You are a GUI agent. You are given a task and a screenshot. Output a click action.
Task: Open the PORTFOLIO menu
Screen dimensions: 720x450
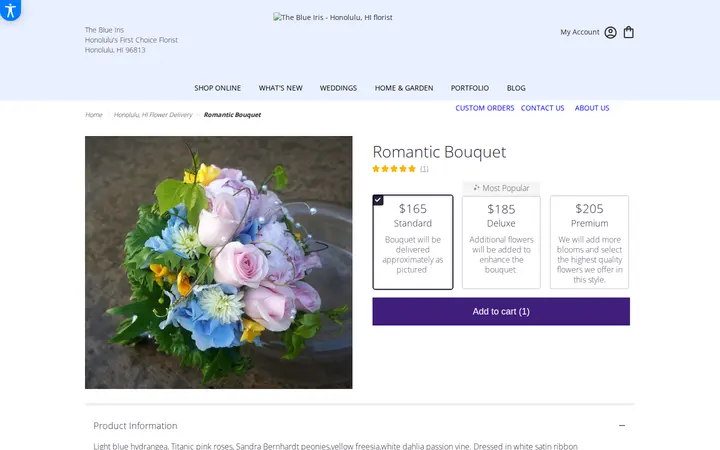coord(470,88)
